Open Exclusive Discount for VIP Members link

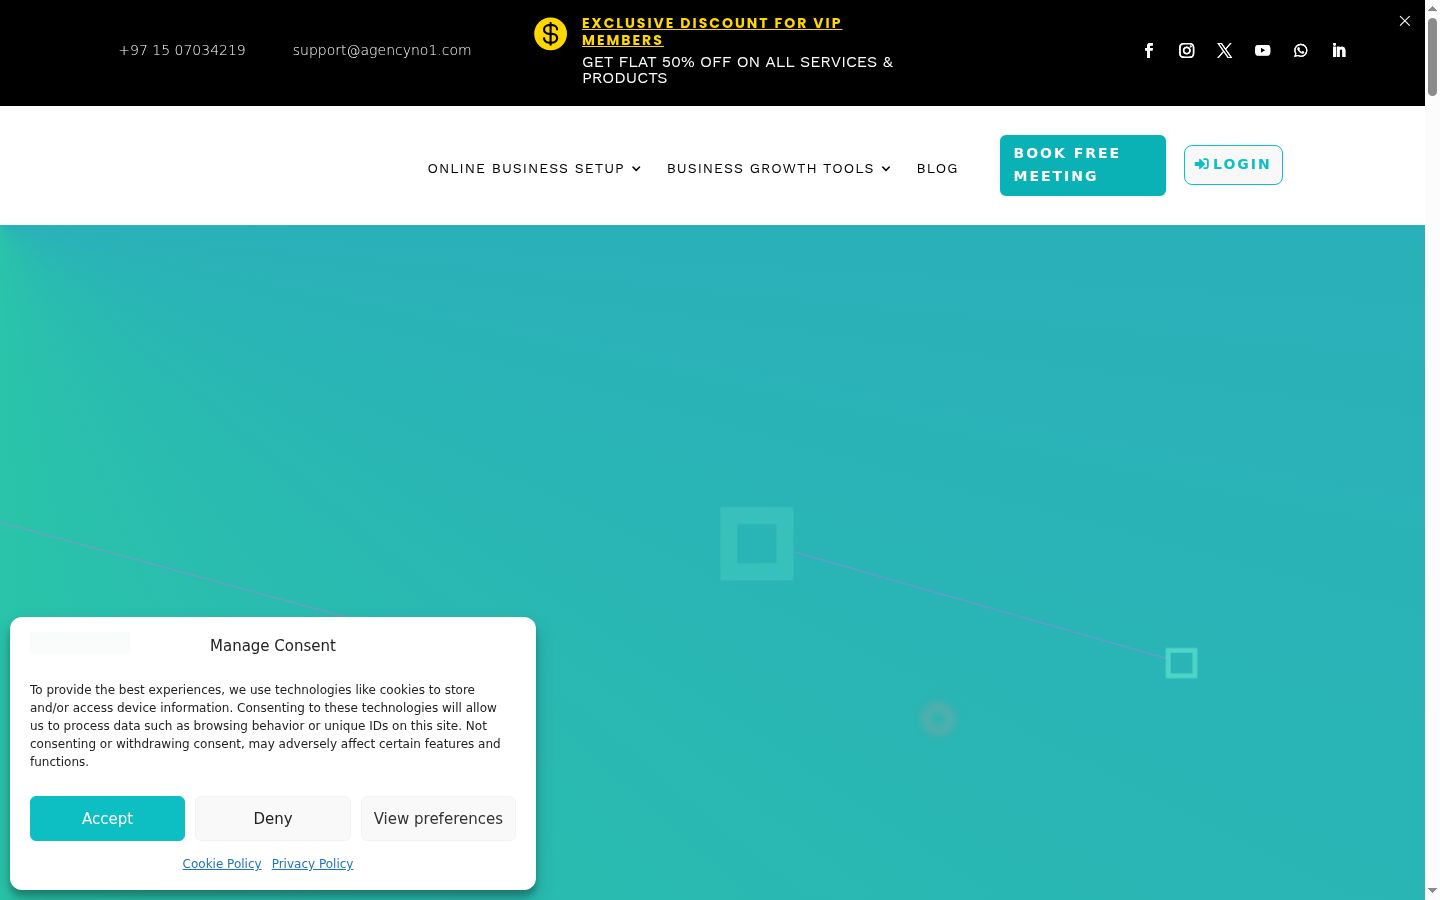point(712,31)
